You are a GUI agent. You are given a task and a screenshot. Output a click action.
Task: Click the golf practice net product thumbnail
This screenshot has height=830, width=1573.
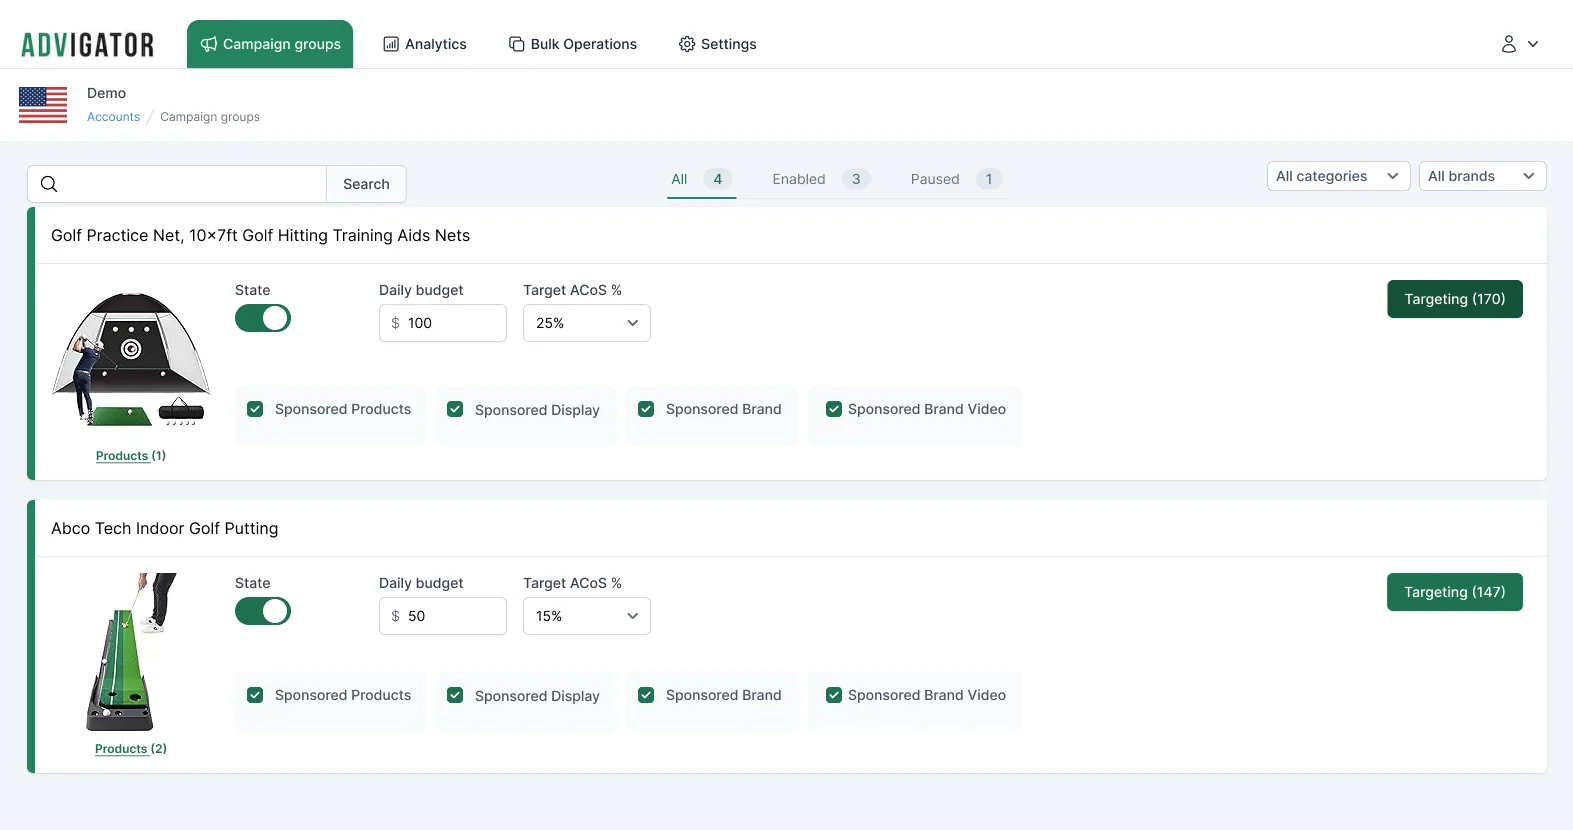point(131,359)
